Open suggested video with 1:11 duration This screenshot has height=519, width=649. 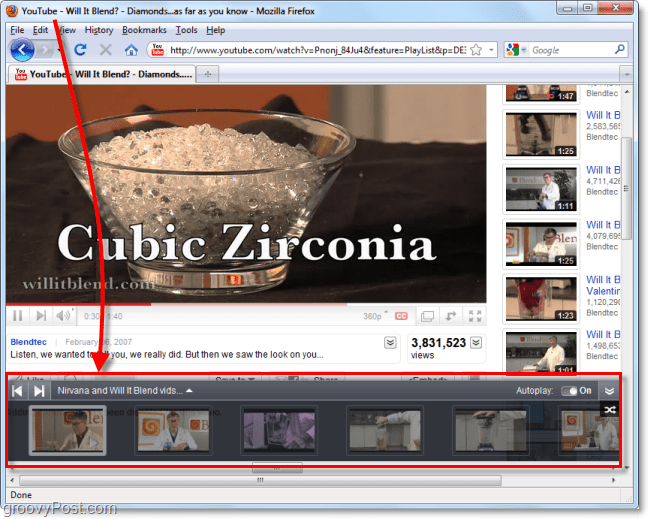pos(541,189)
